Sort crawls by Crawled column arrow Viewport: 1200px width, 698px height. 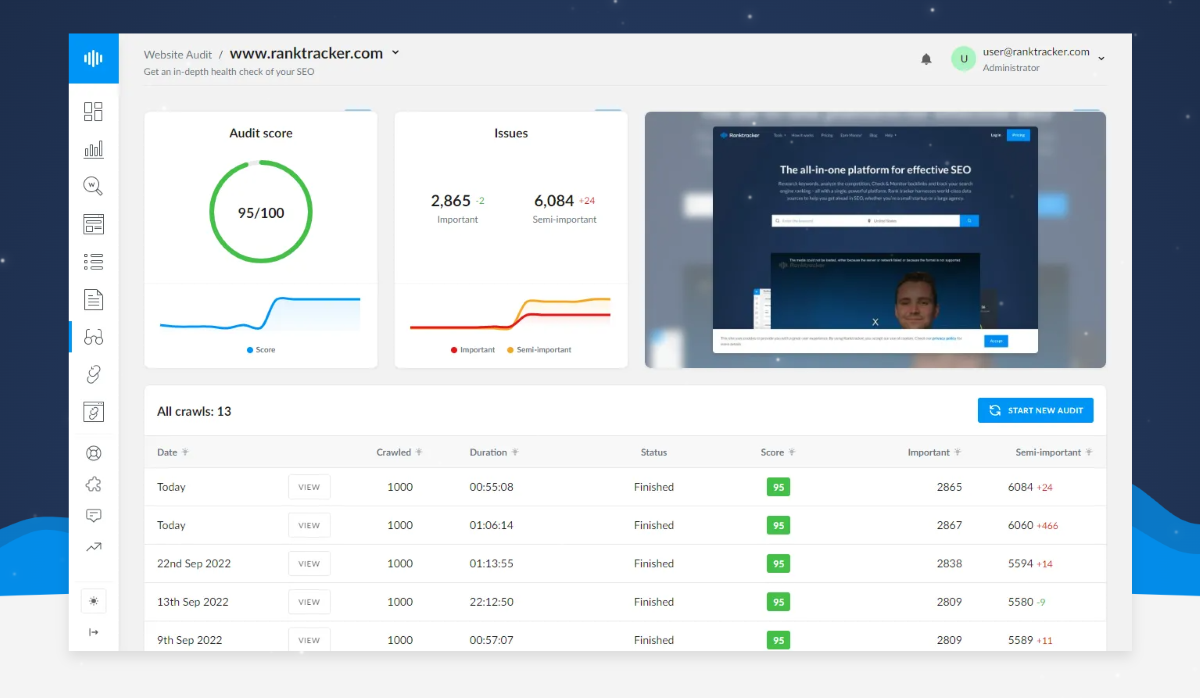[419, 453]
